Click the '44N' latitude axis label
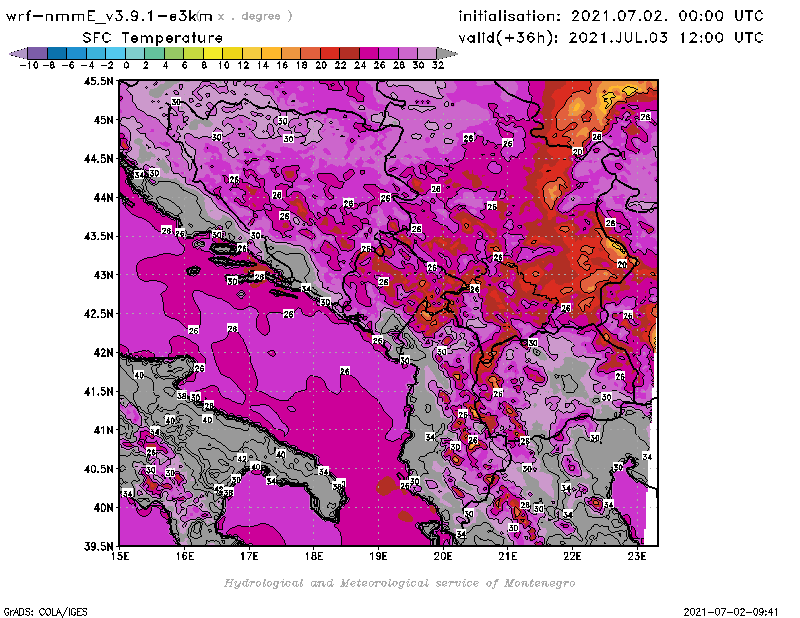Screen dimensions: 800x618 [x=104, y=197]
